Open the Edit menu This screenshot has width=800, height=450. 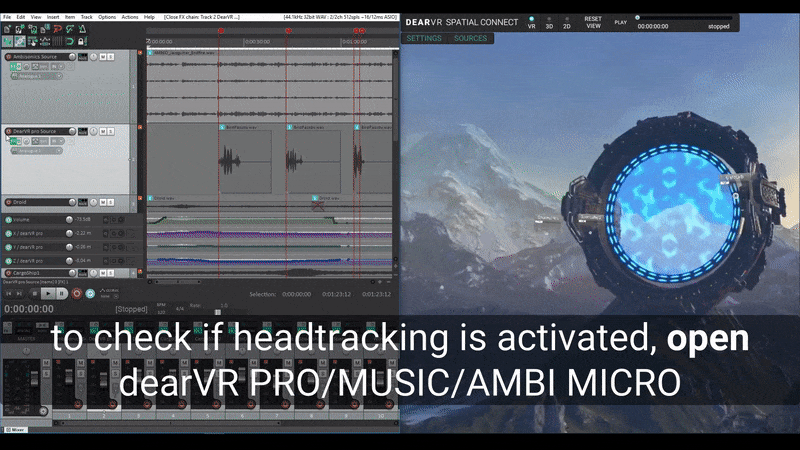(20, 17)
